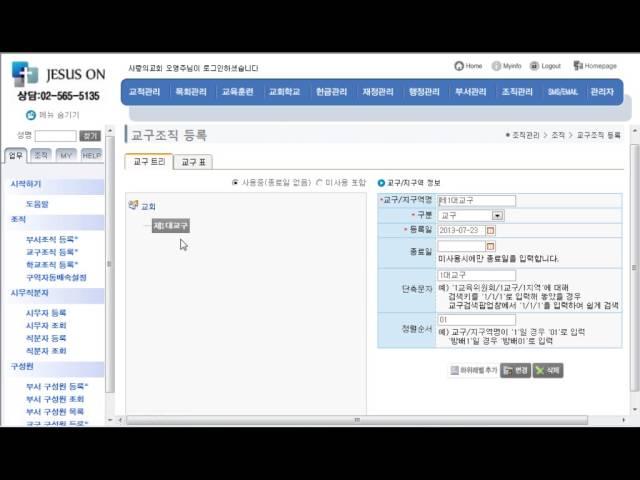Click the 삭제 button
The width and height of the screenshot is (640, 480).
tap(548, 370)
